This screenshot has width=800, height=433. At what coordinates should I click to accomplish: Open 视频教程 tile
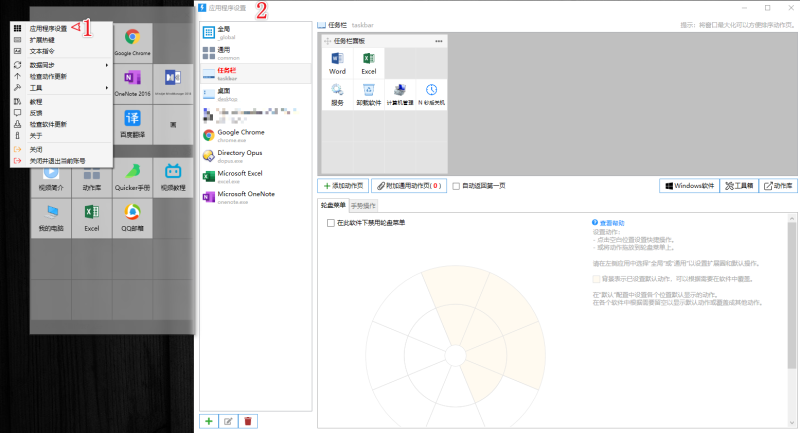(x=173, y=177)
